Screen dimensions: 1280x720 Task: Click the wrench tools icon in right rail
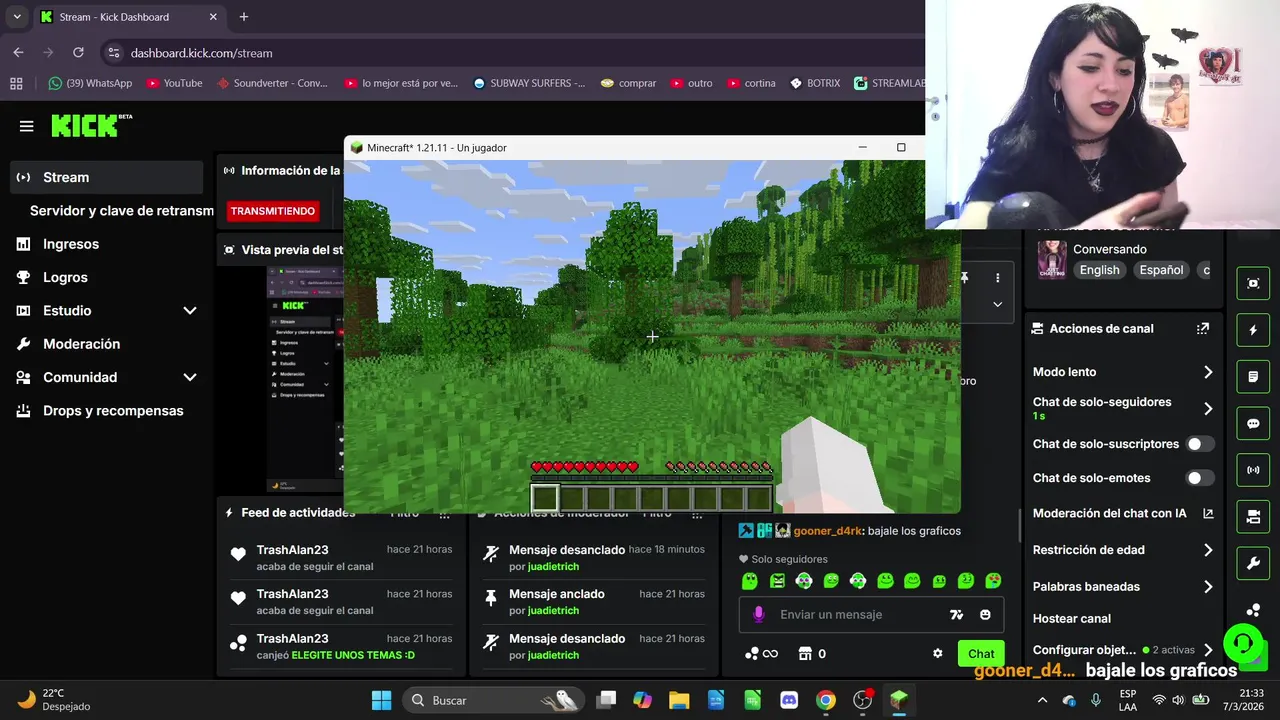pyautogui.click(x=1253, y=564)
